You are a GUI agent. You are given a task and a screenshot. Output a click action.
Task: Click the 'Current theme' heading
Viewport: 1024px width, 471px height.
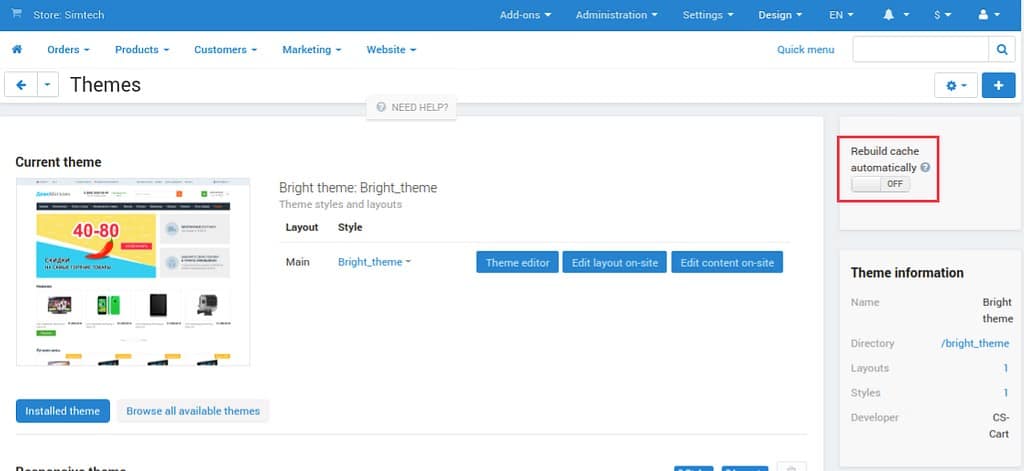tap(58, 162)
